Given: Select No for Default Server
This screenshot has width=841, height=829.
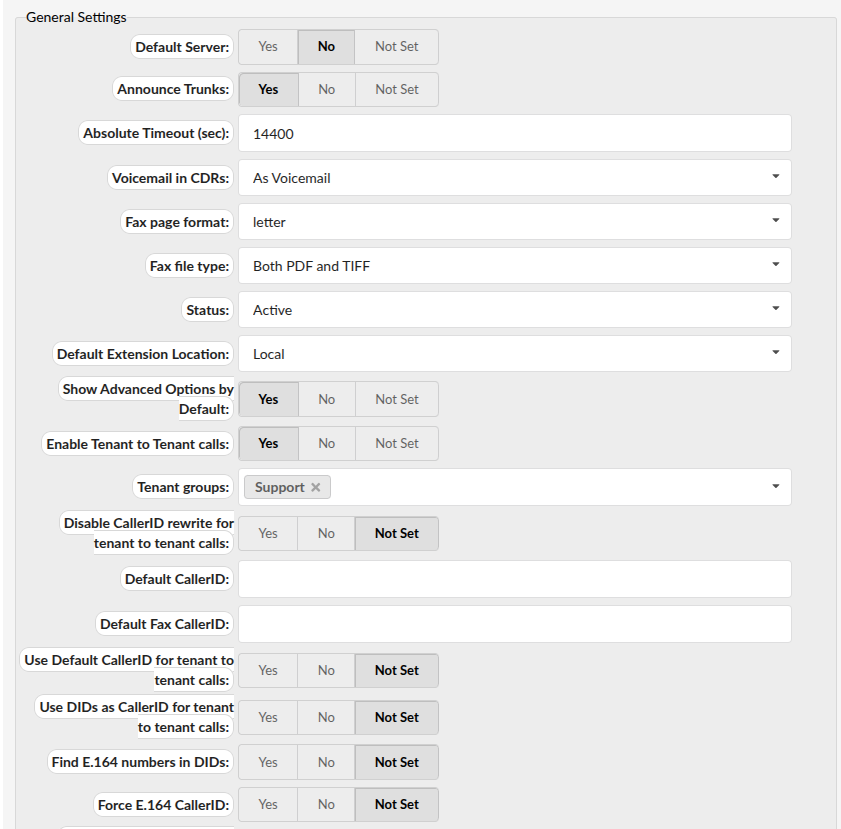Looking at the screenshot, I should click(x=326, y=47).
